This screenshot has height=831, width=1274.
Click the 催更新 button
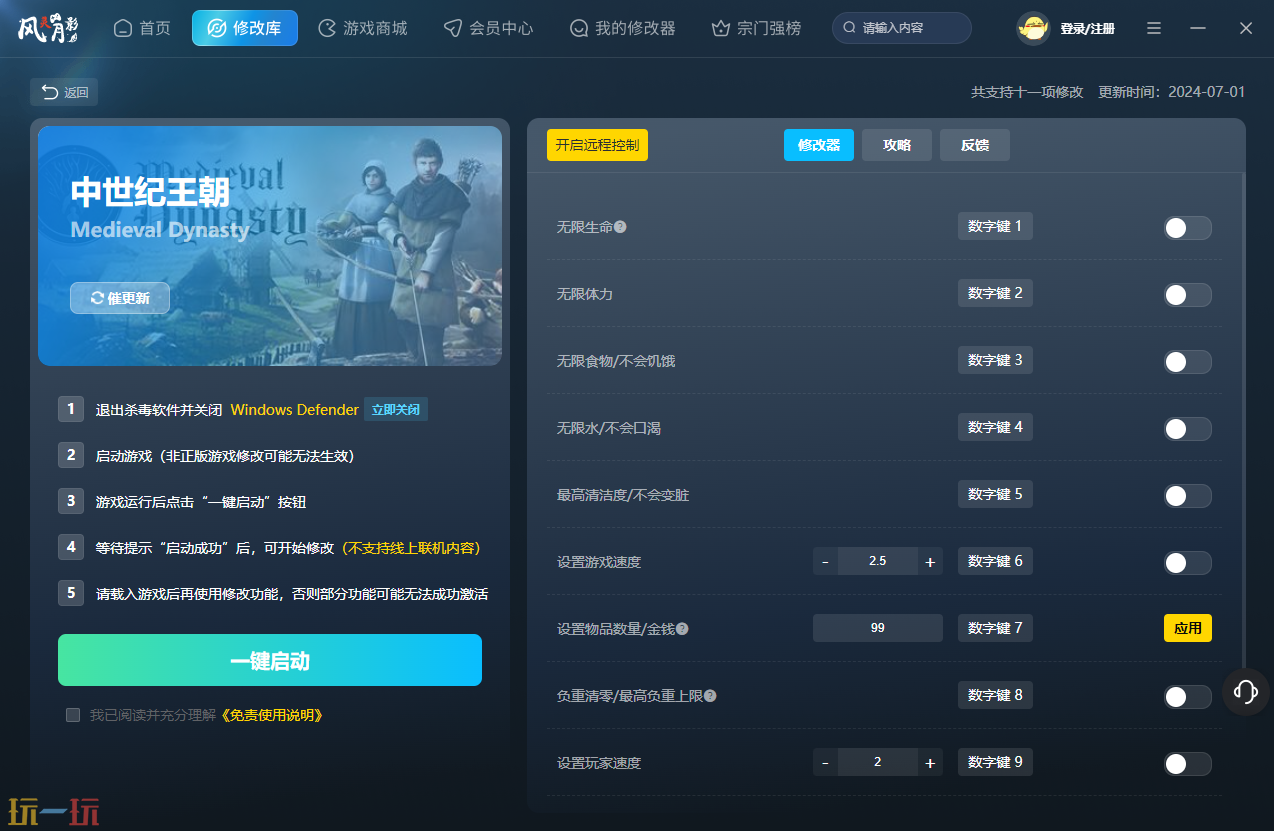120,298
